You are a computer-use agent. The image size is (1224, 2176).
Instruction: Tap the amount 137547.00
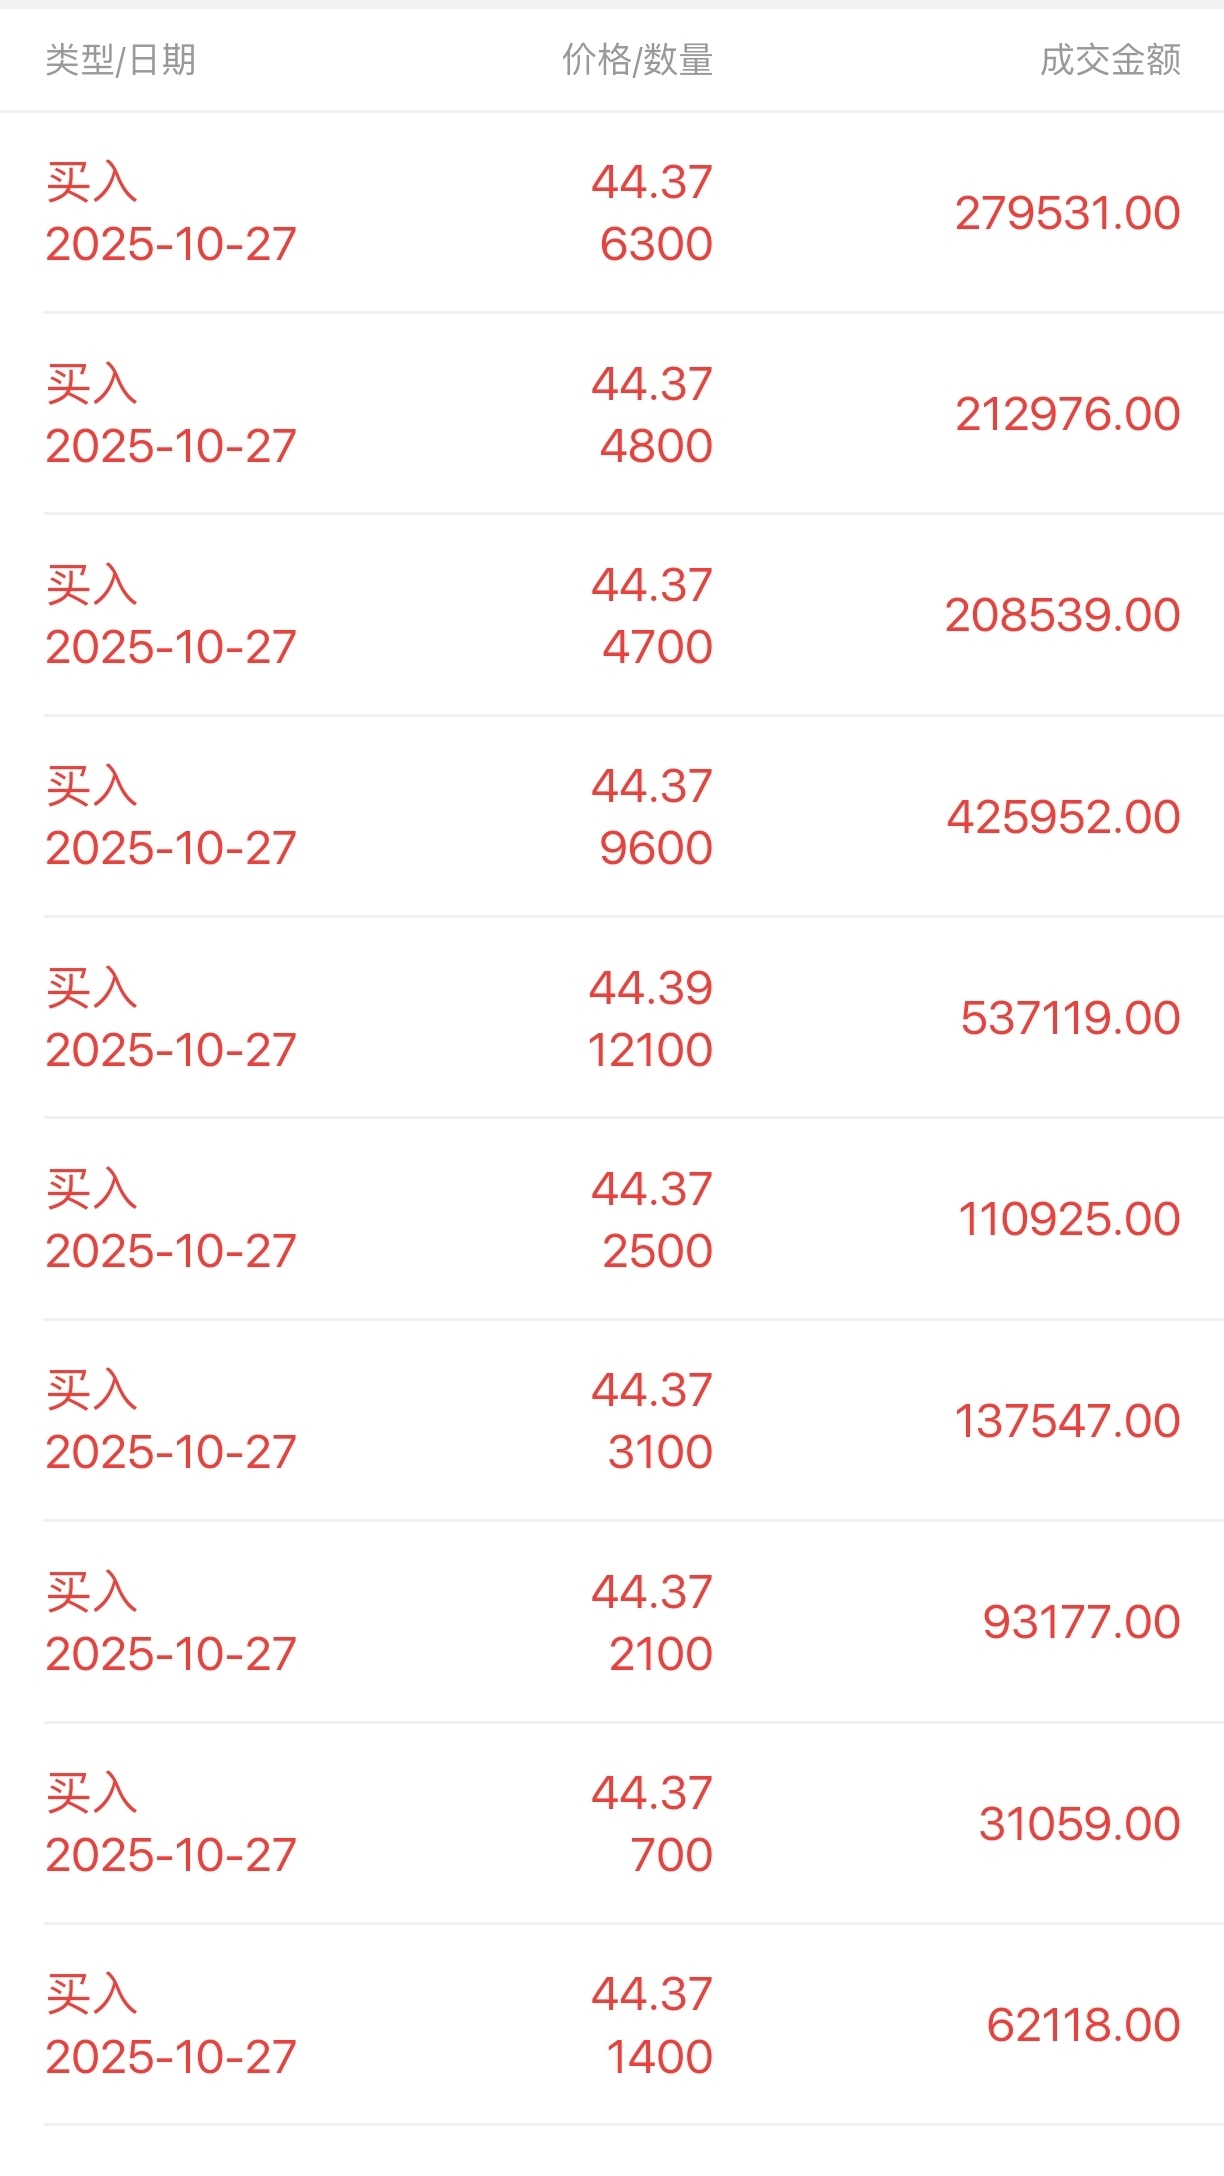(x=1067, y=1421)
